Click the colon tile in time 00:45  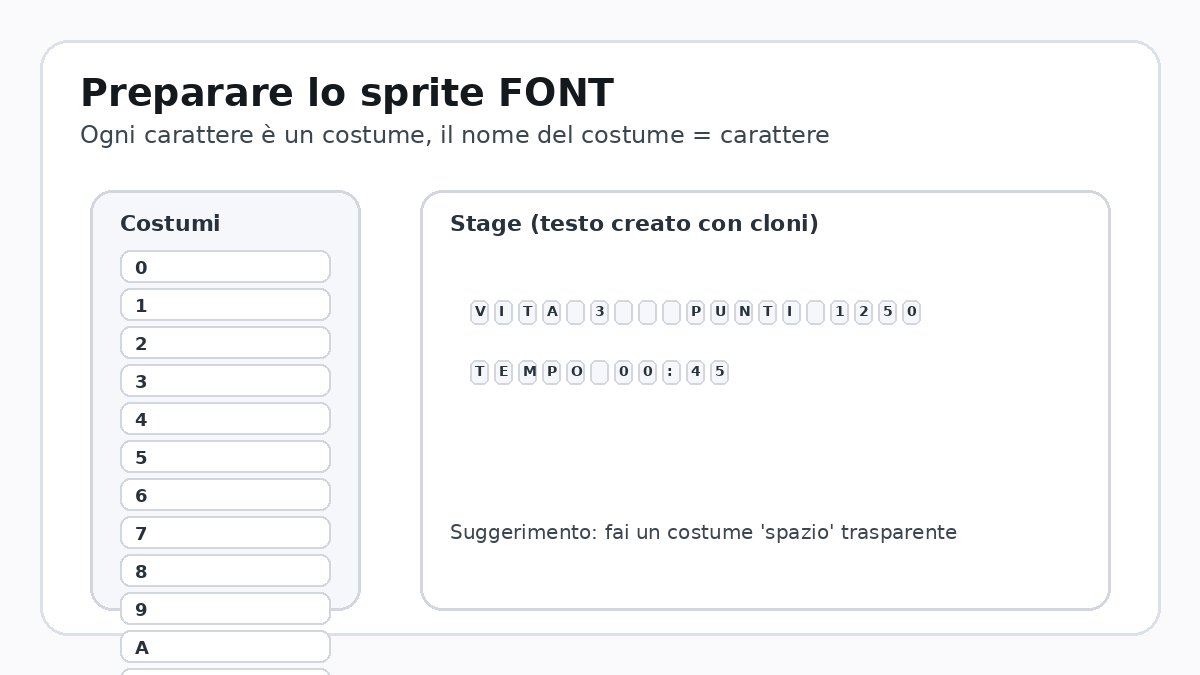[x=672, y=372]
